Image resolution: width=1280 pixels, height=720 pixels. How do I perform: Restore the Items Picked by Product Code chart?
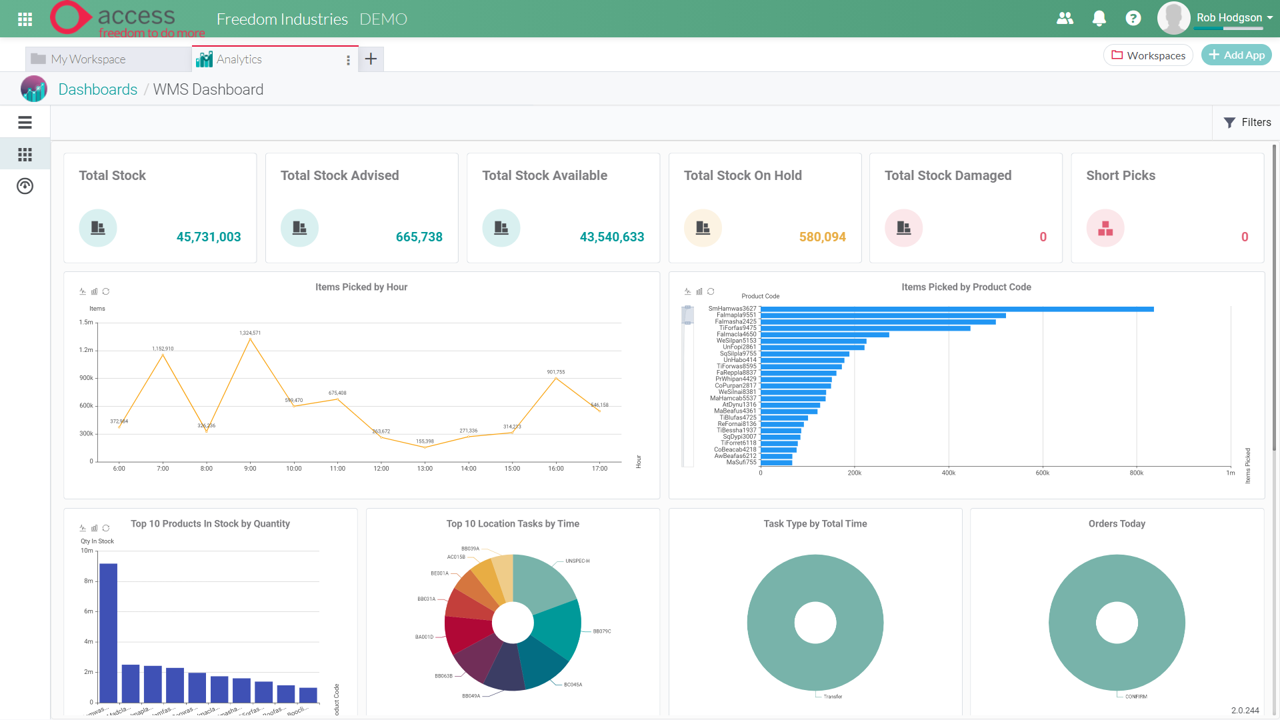[x=711, y=292]
